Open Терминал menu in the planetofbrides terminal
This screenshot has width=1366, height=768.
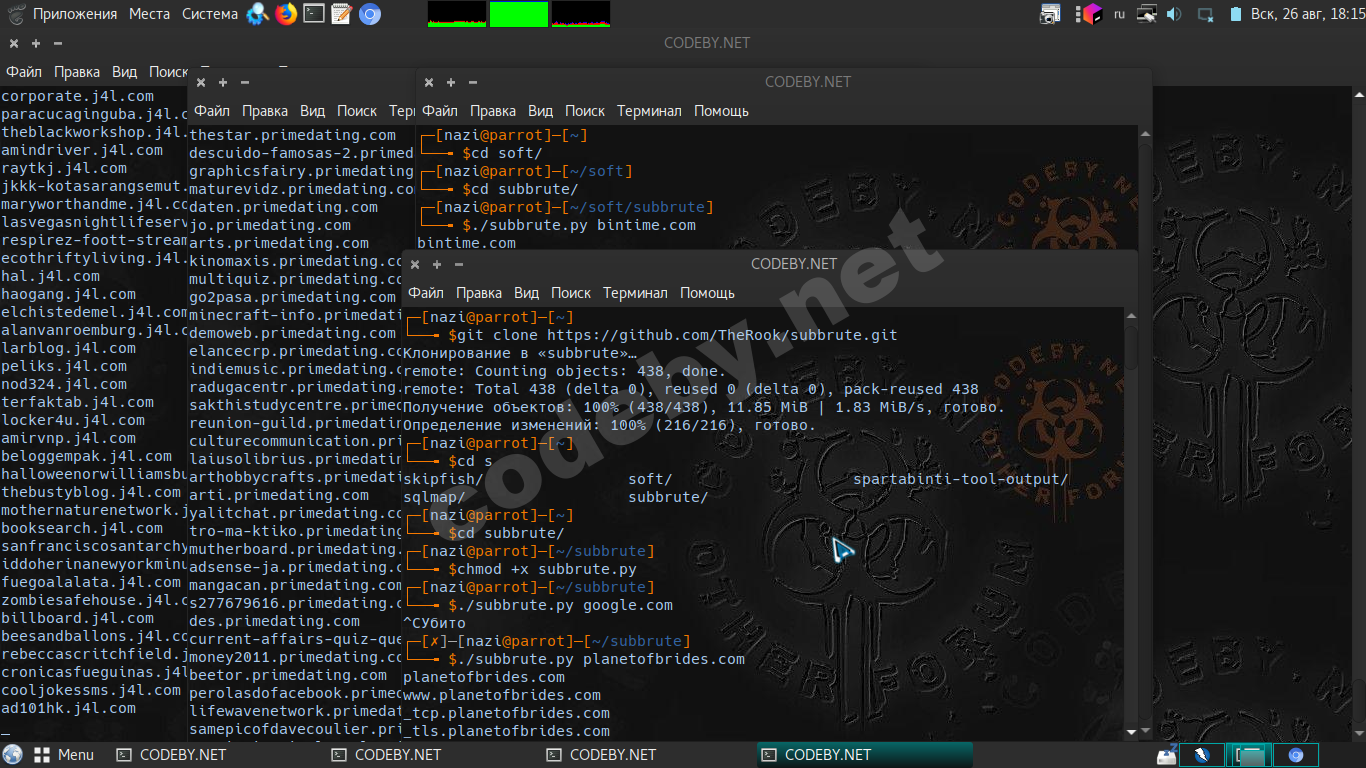pyautogui.click(x=635, y=293)
